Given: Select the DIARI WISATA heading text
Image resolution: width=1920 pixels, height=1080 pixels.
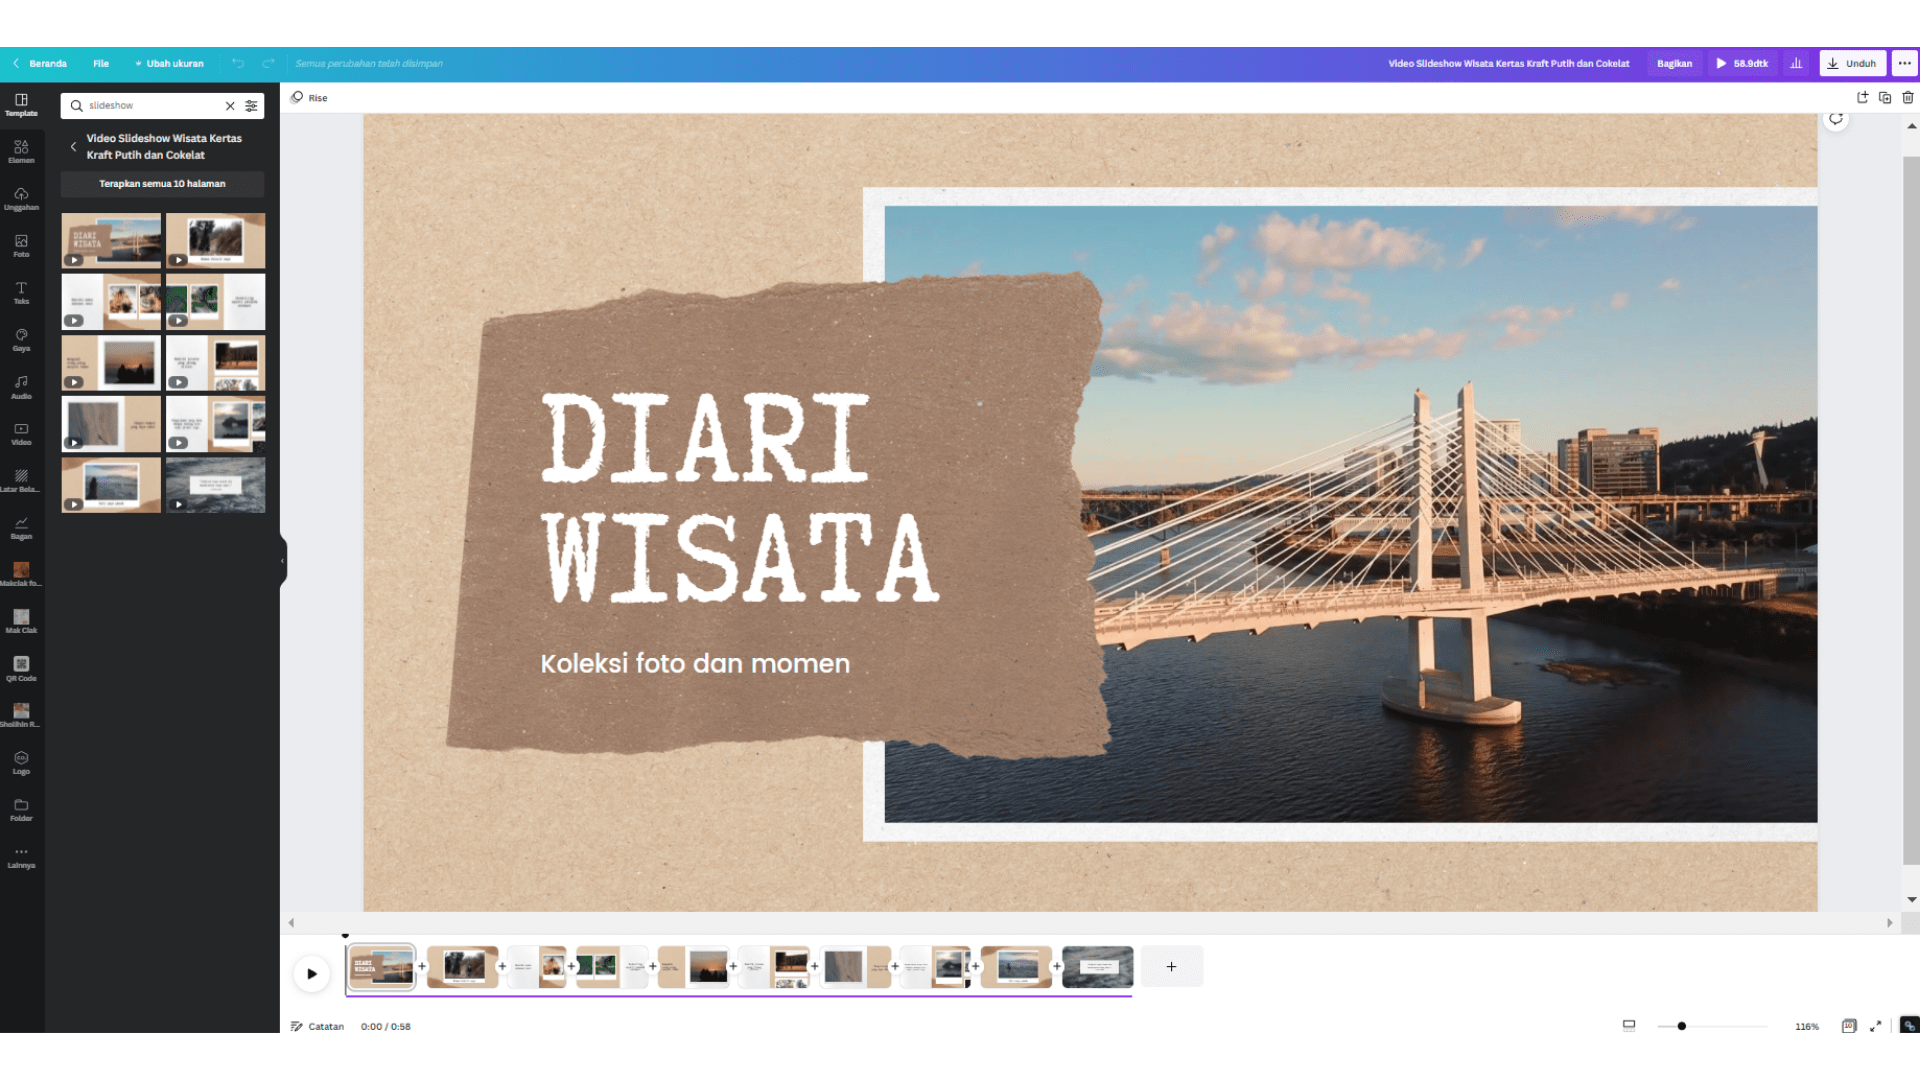Looking at the screenshot, I should (740, 498).
